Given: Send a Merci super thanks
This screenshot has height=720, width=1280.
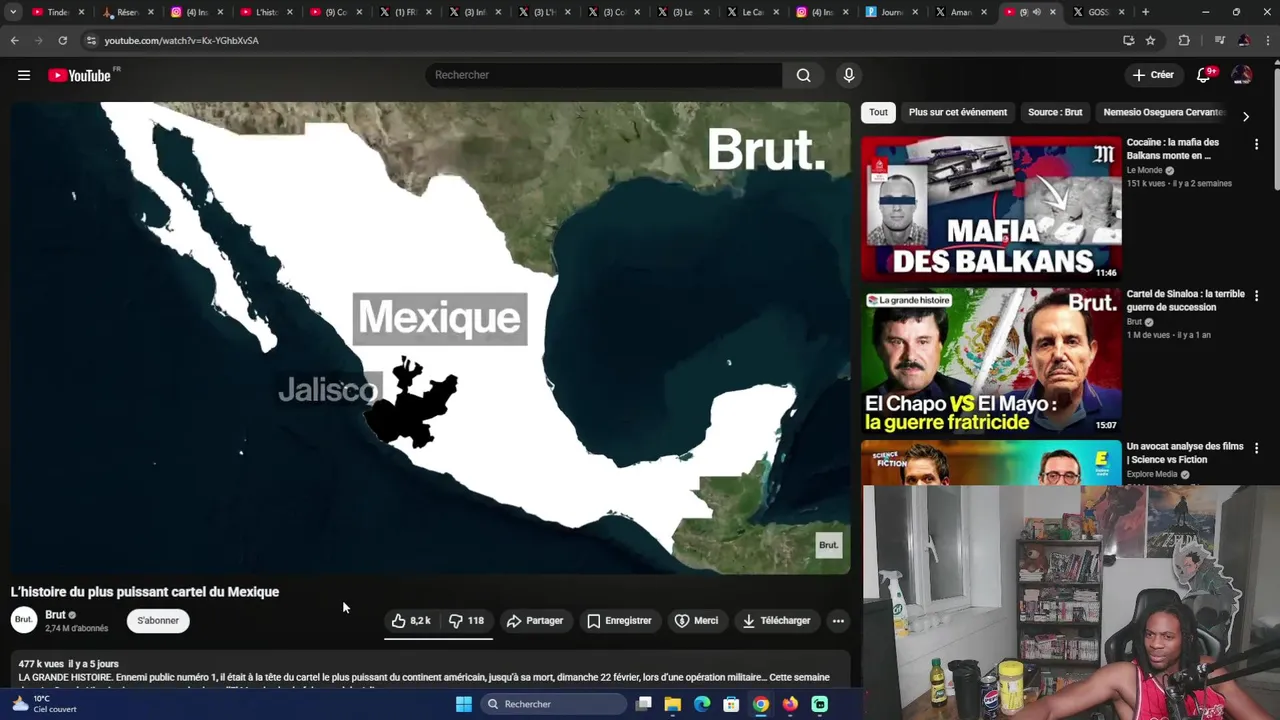Looking at the screenshot, I should (x=696, y=621).
